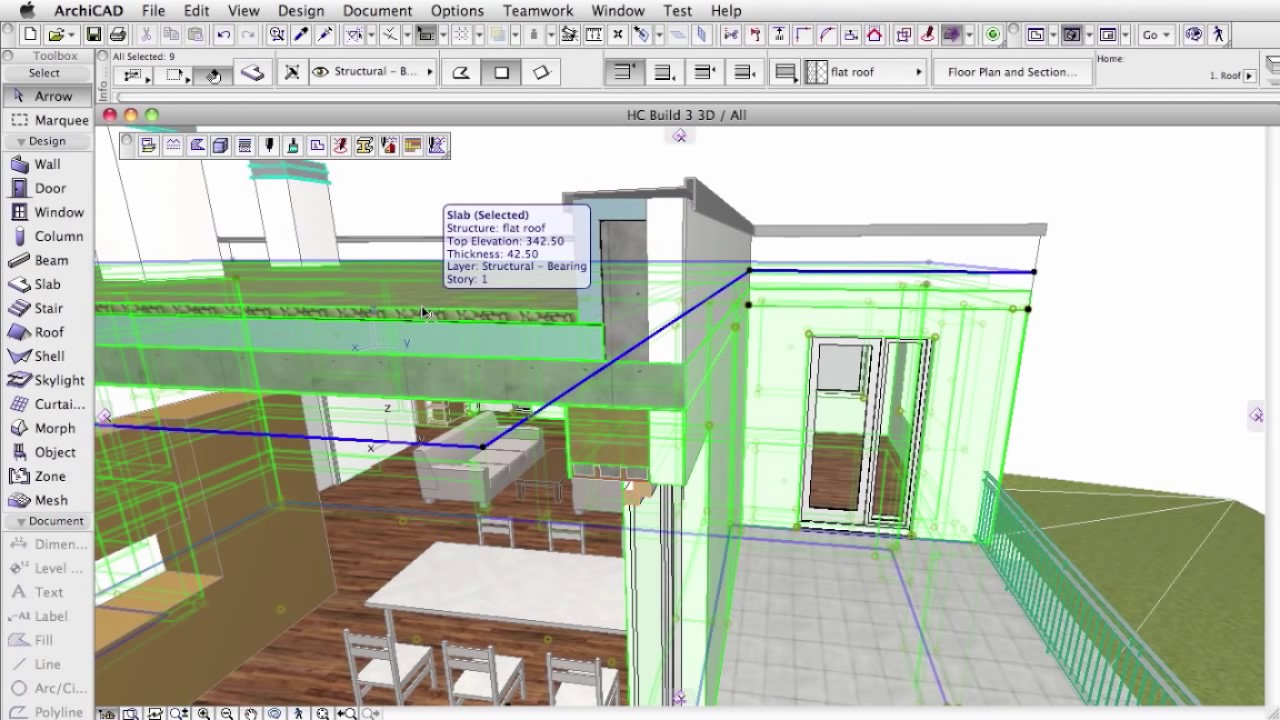Viewport: 1280px width, 720px height.
Task: Open the File menu
Action: pyautogui.click(x=153, y=11)
